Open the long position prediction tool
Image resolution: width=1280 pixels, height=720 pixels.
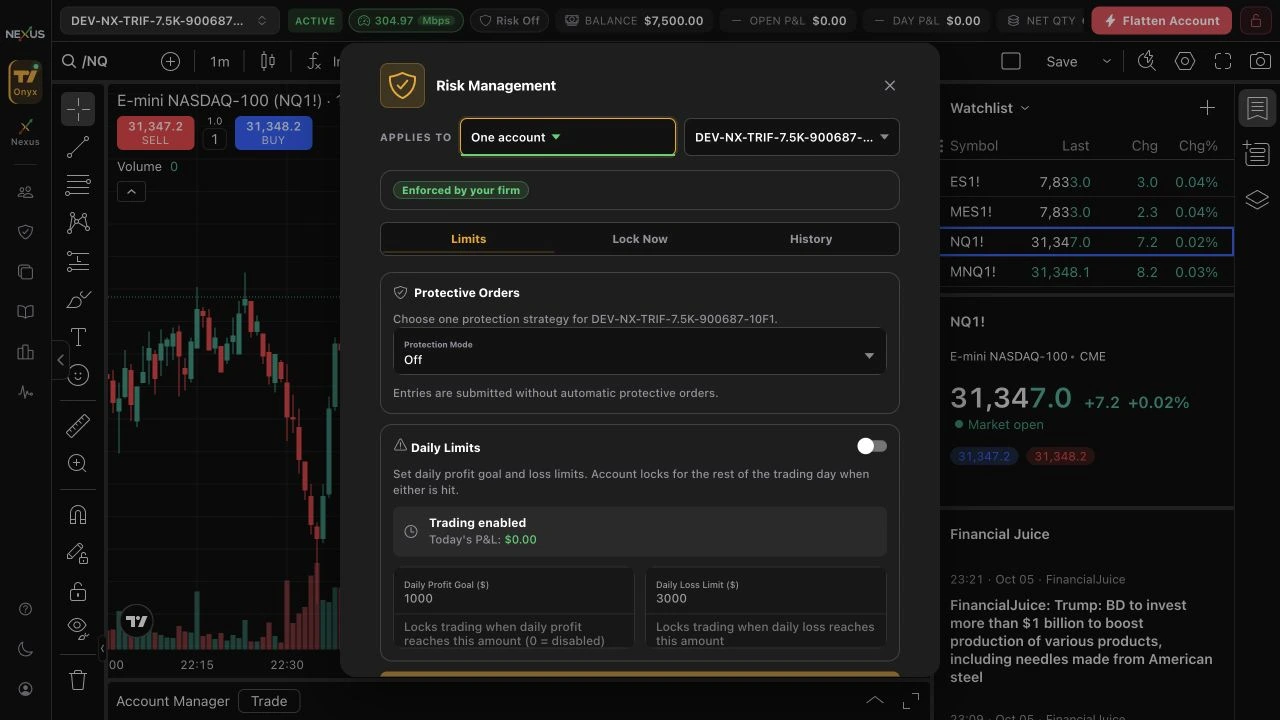click(78, 262)
